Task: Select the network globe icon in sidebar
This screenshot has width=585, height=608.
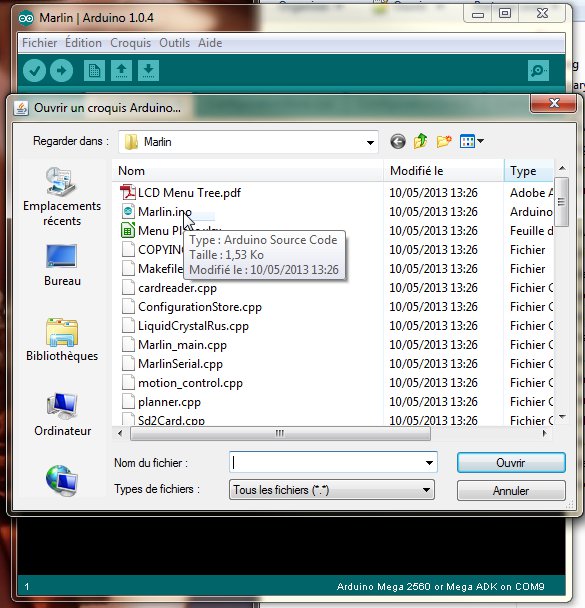Action: pos(62,481)
